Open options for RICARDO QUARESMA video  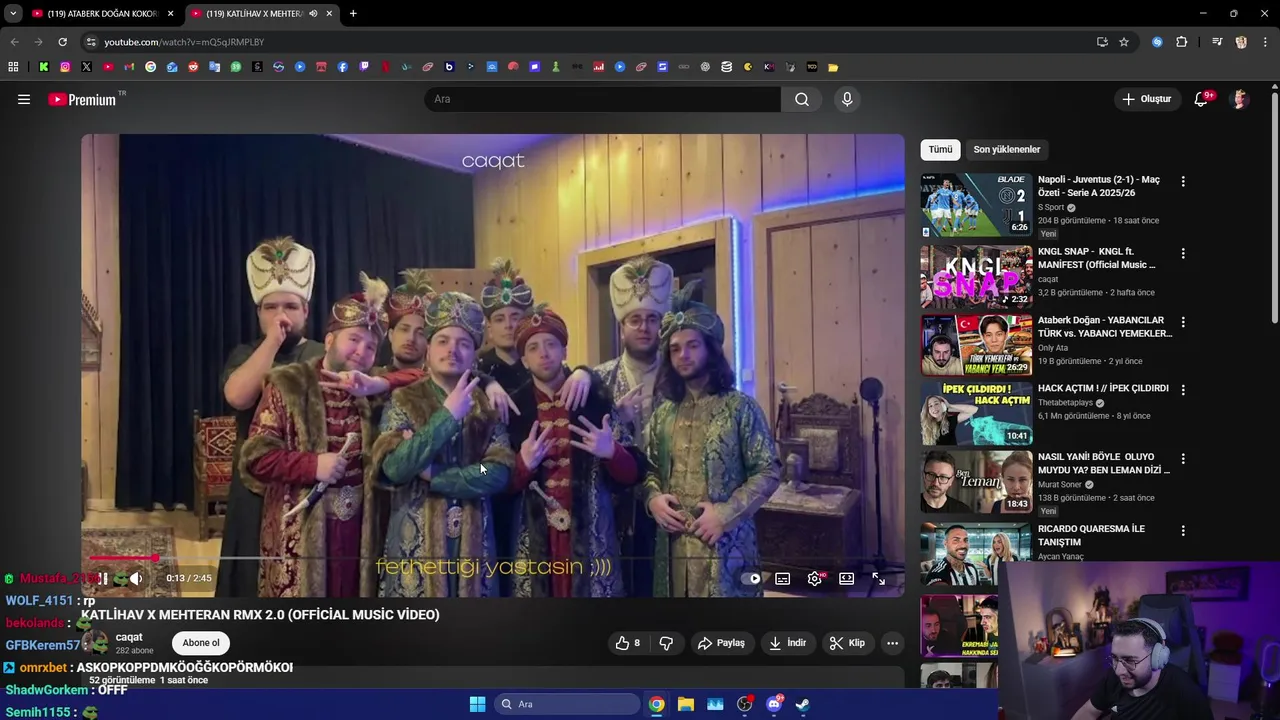coord(1183,531)
